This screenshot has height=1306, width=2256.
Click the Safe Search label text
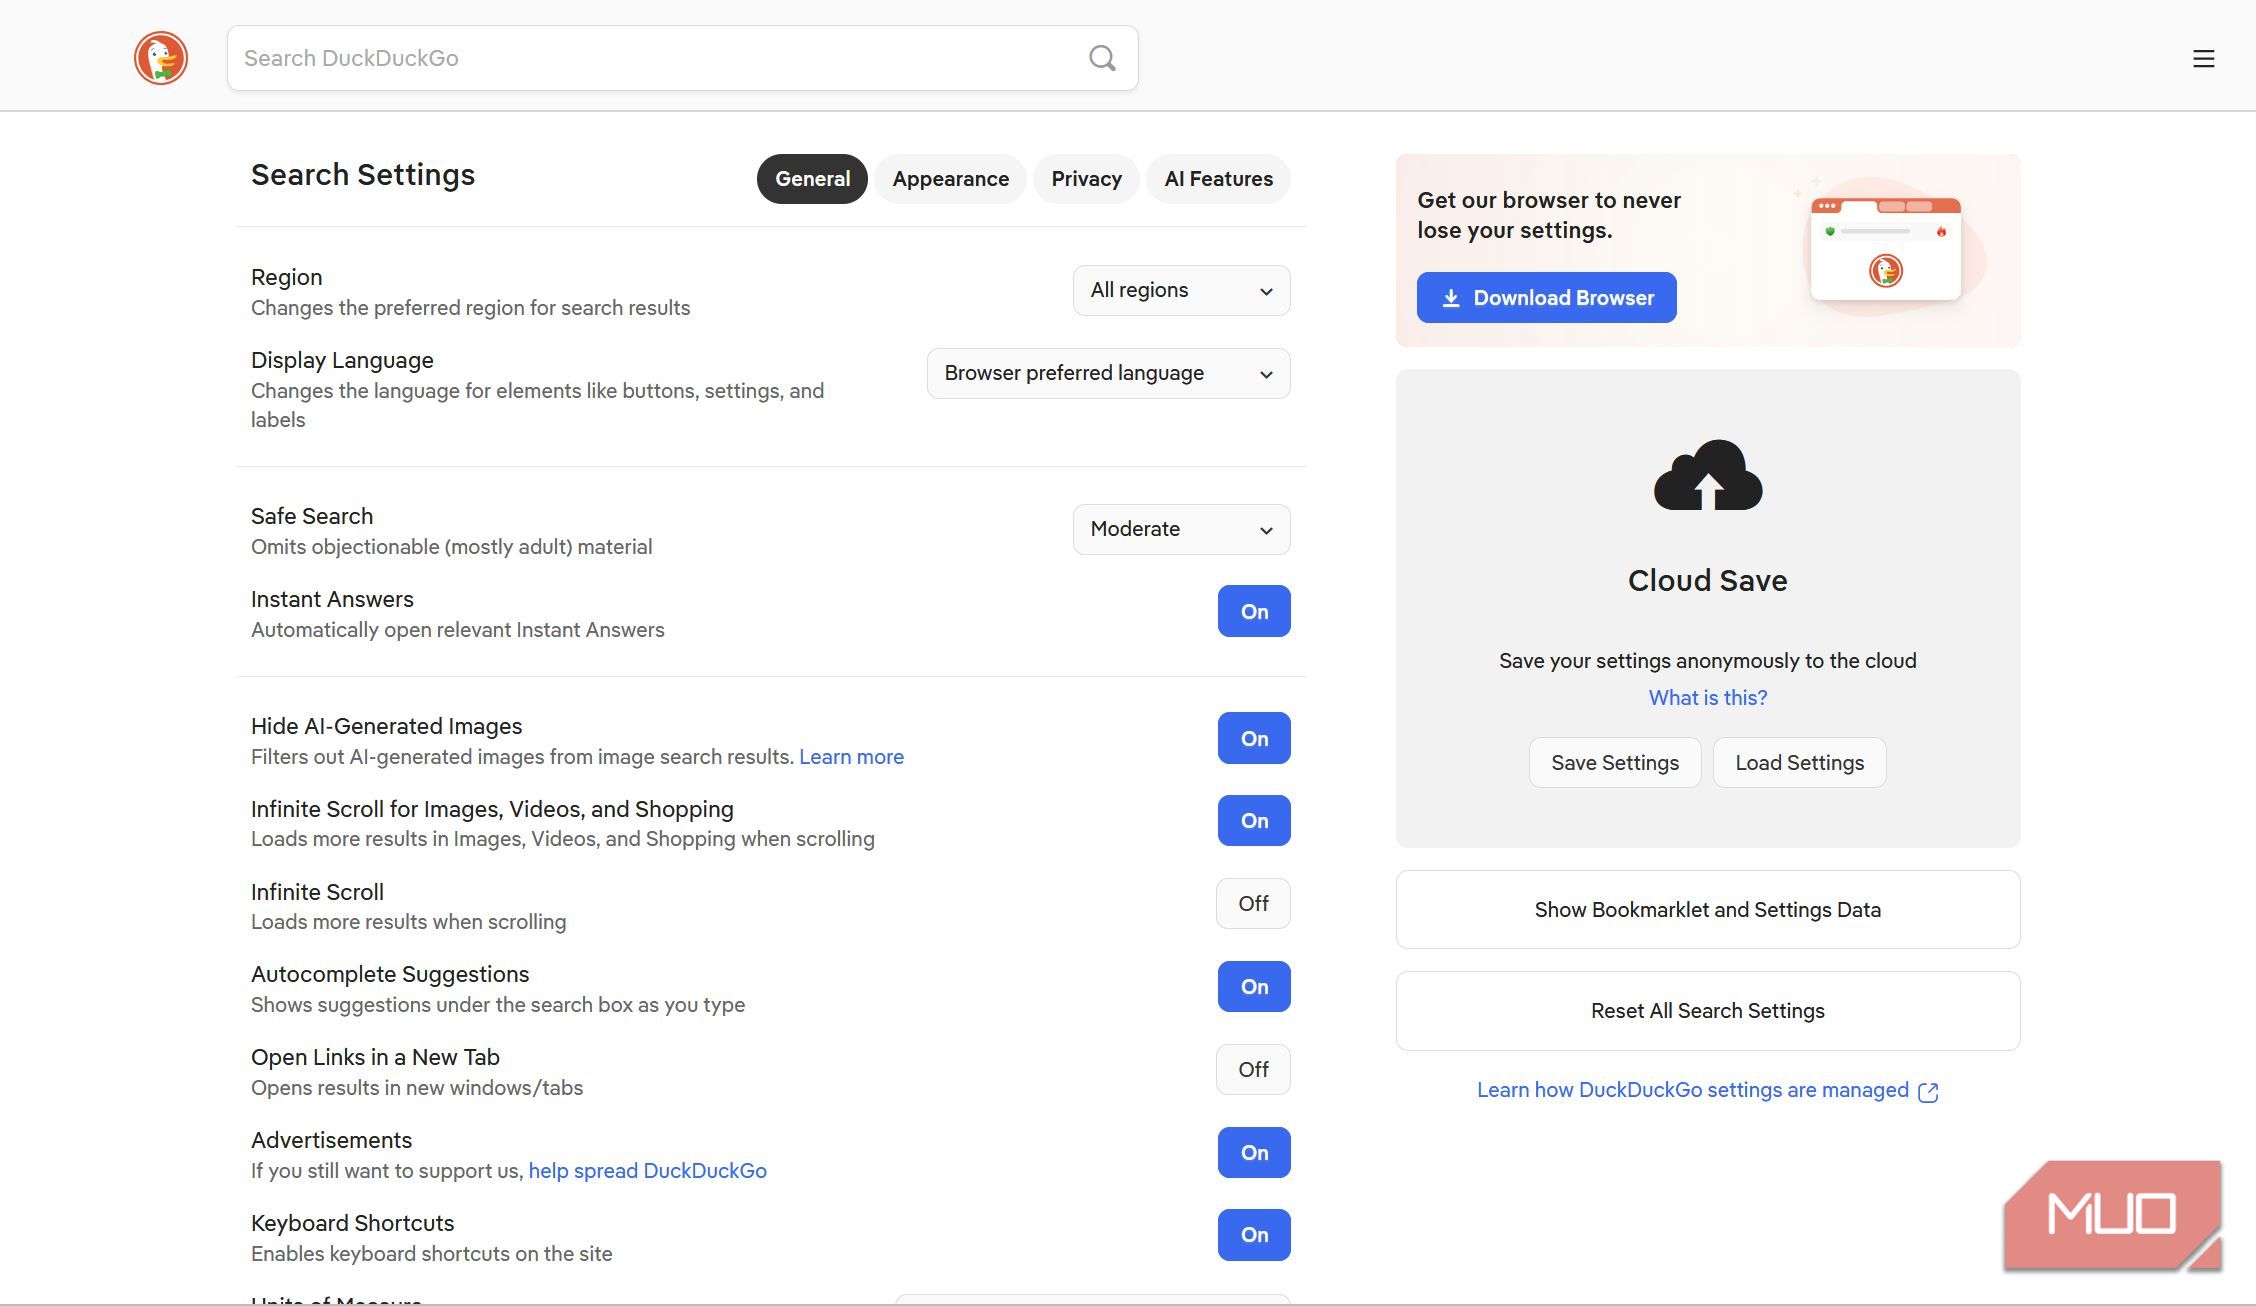(312, 516)
